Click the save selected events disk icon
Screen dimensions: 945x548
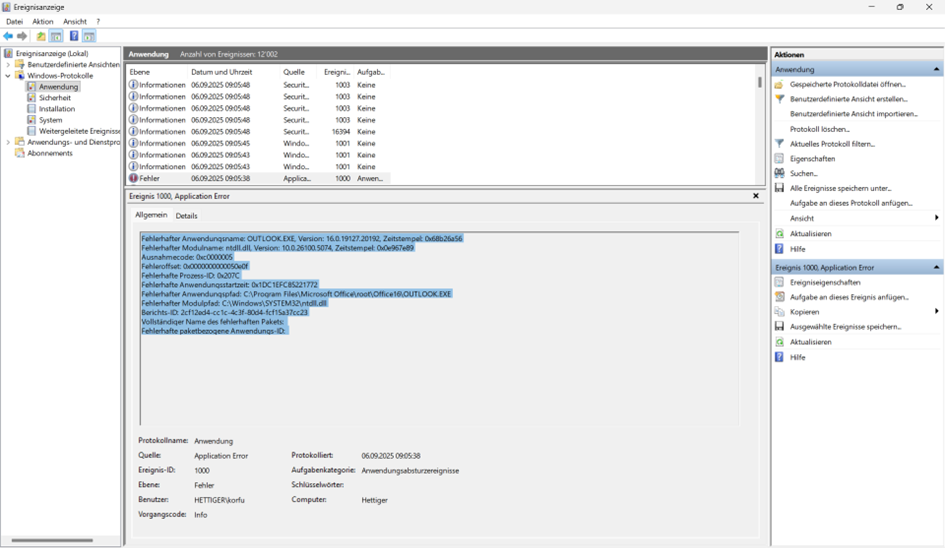coord(779,326)
